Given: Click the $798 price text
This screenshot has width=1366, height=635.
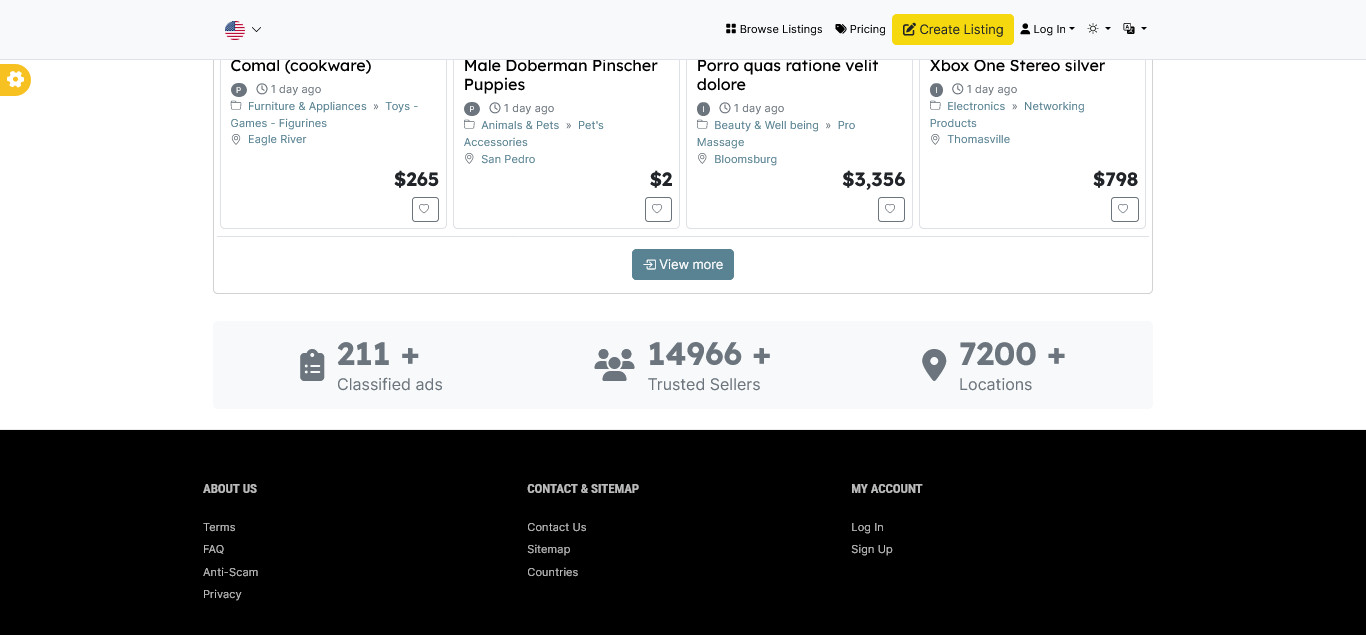Looking at the screenshot, I should click(x=1115, y=179).
